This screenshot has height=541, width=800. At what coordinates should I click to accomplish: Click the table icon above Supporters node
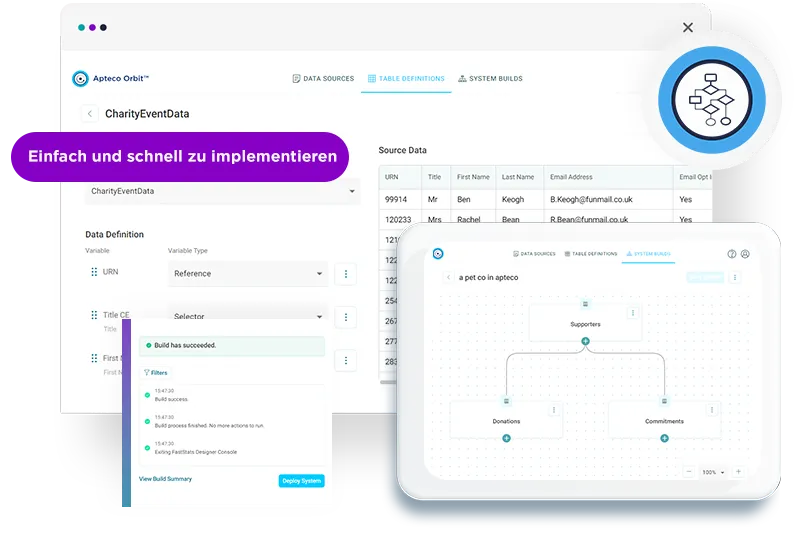tap(585, 304)
